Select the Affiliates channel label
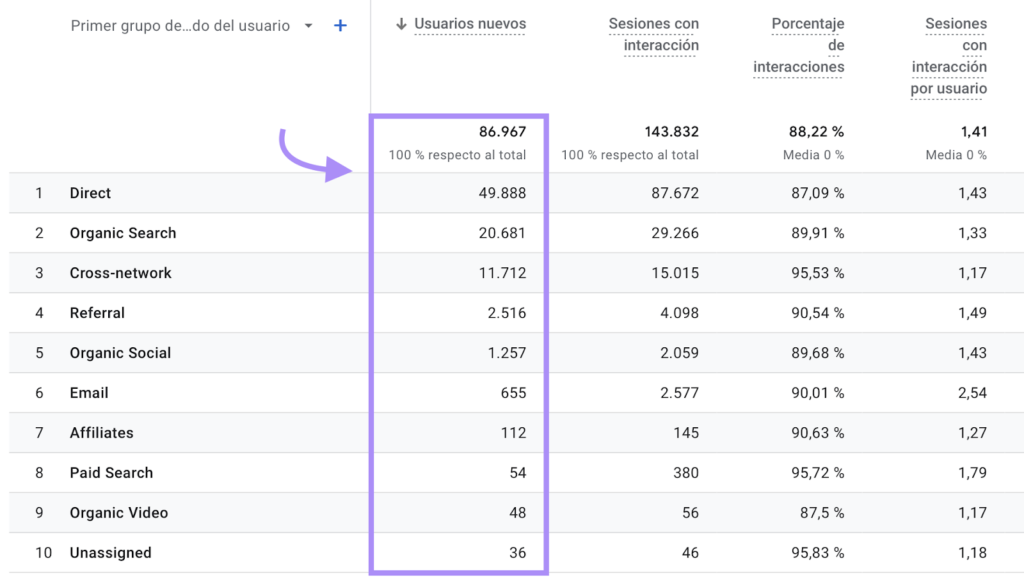The image size is (1024, 580). (x=101, y=433)
